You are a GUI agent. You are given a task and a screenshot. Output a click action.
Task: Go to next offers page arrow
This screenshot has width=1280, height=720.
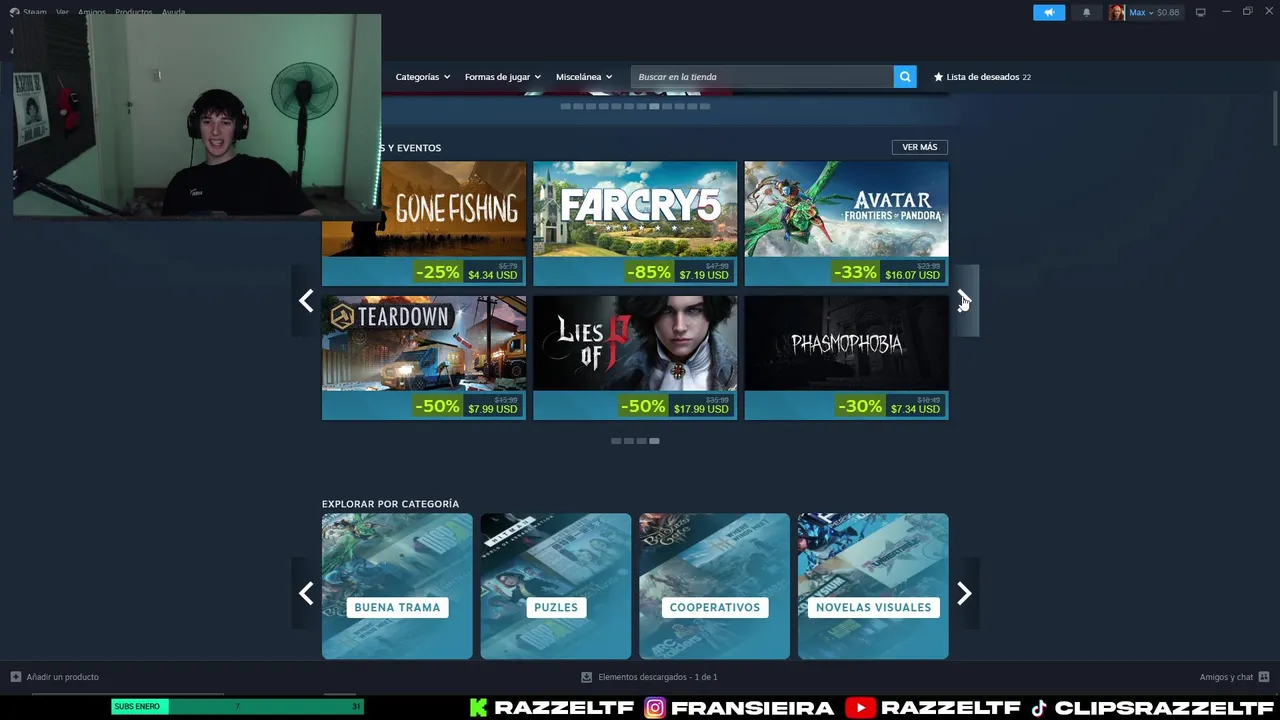pyautogui.click(x=964, y=301)
